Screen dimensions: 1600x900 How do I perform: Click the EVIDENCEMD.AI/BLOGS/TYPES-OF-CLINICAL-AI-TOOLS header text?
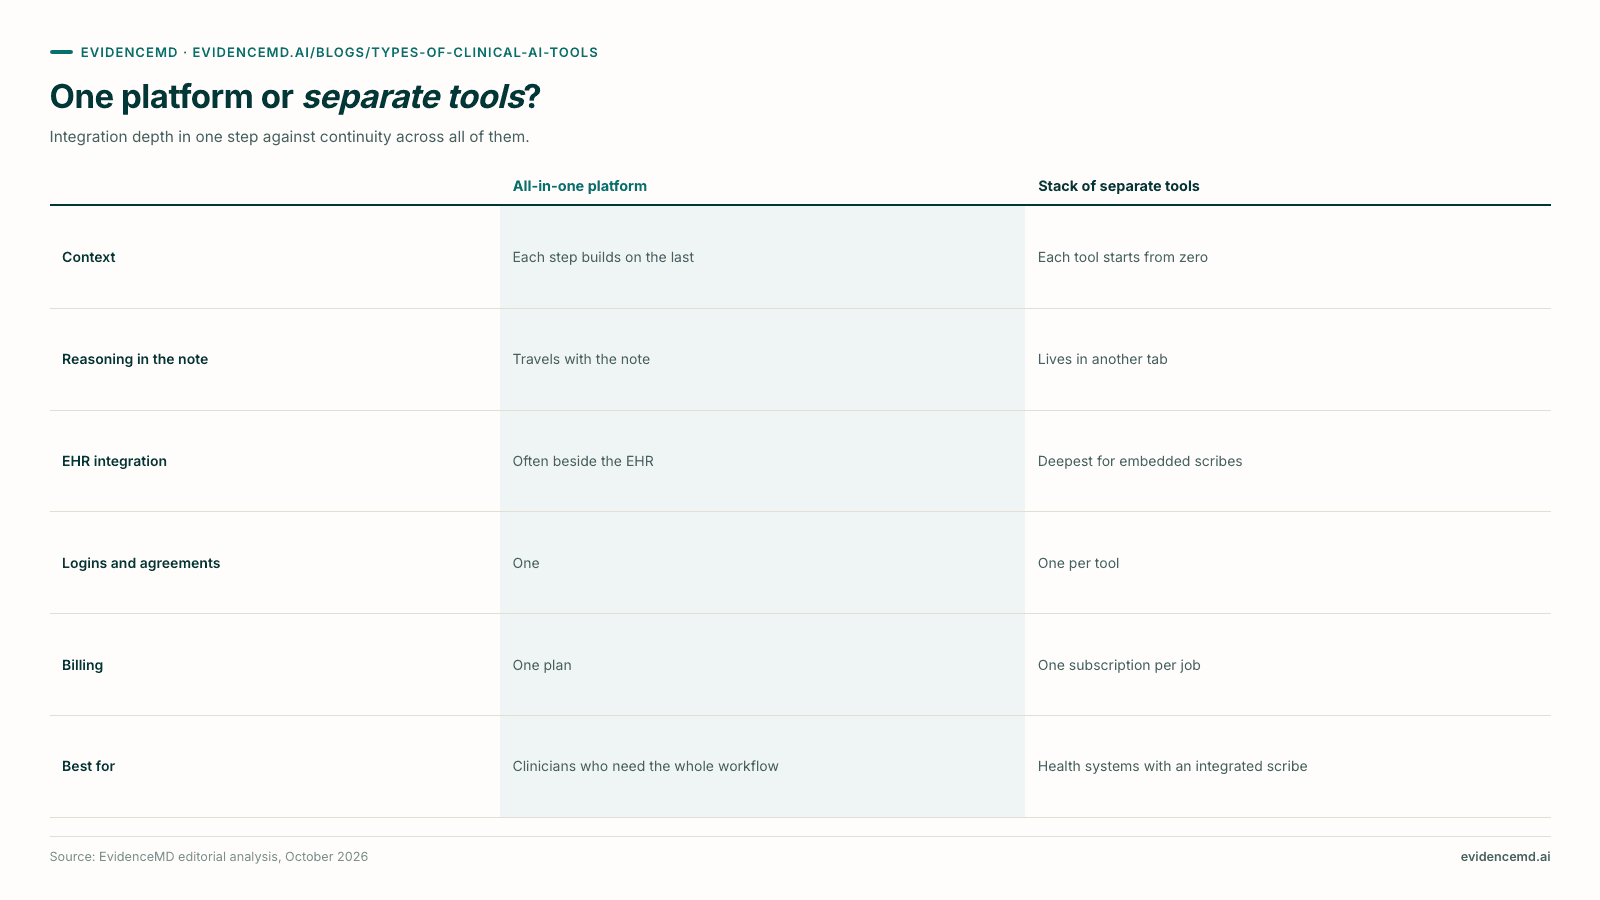click(x=395, y=52)
